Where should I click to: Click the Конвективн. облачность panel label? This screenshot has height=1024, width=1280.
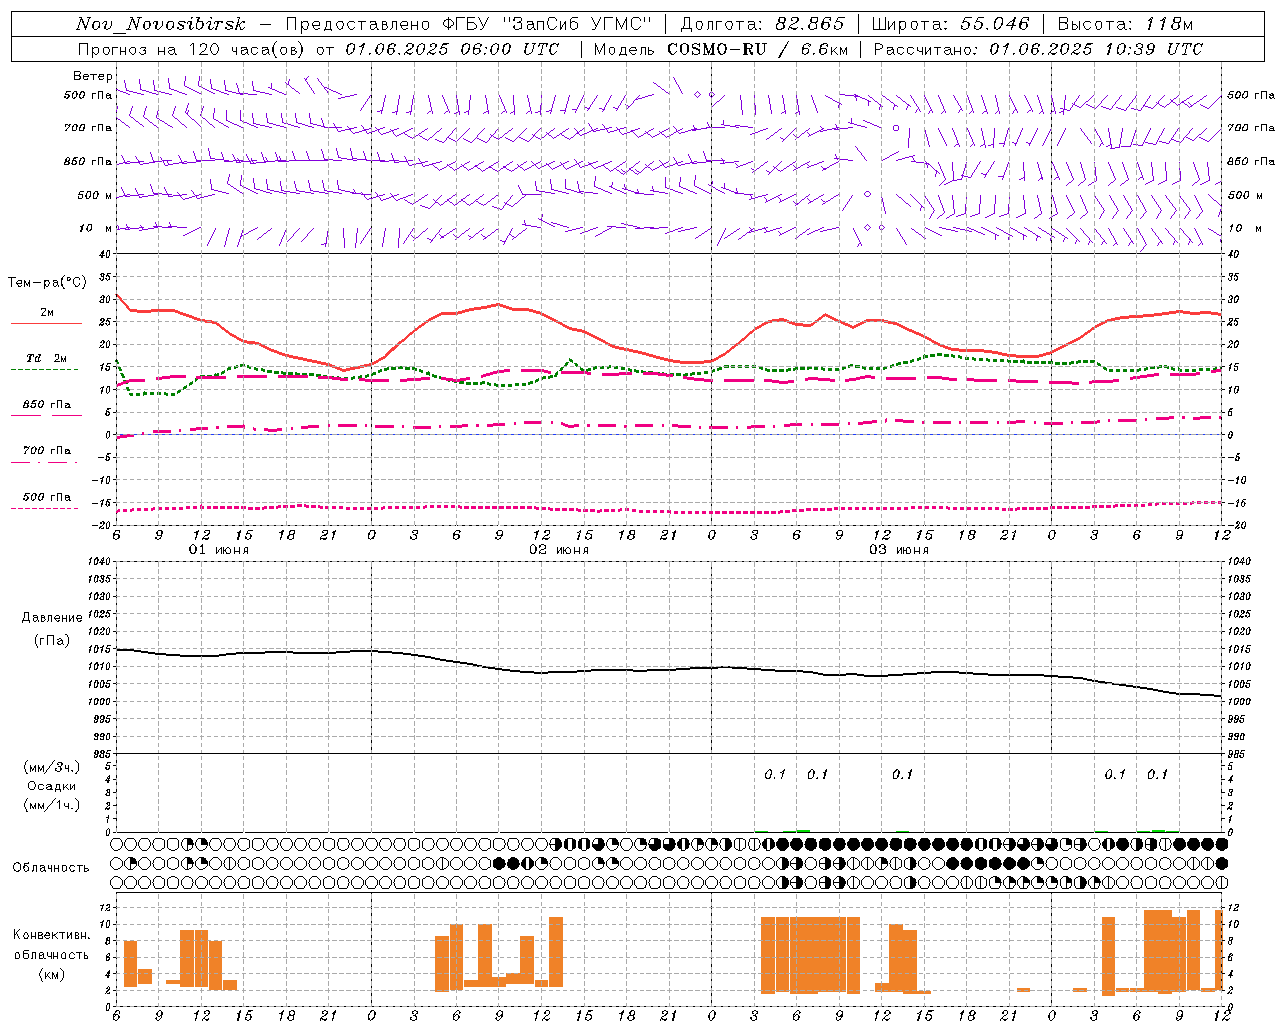[51, 954]
